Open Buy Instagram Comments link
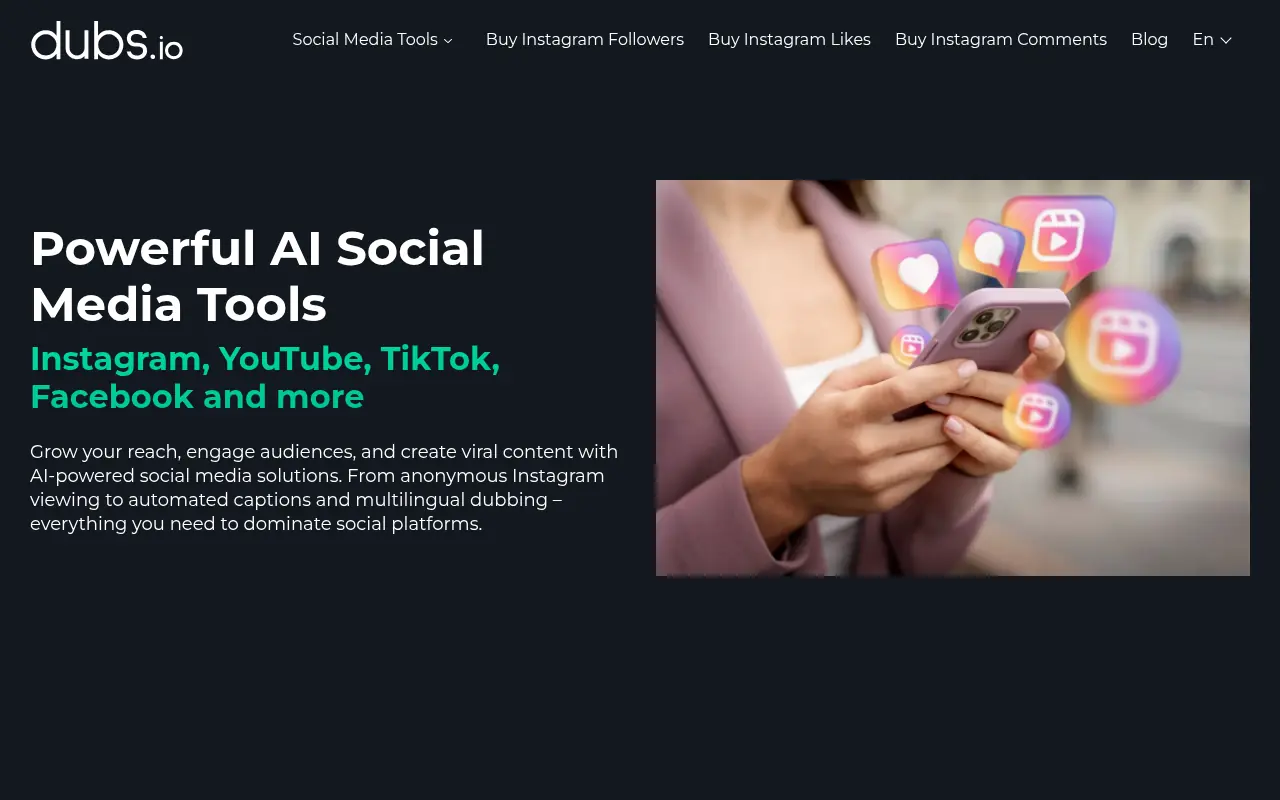This screenshot has width=1280, height=800. pyautogui.click(x=1001, y=40)
